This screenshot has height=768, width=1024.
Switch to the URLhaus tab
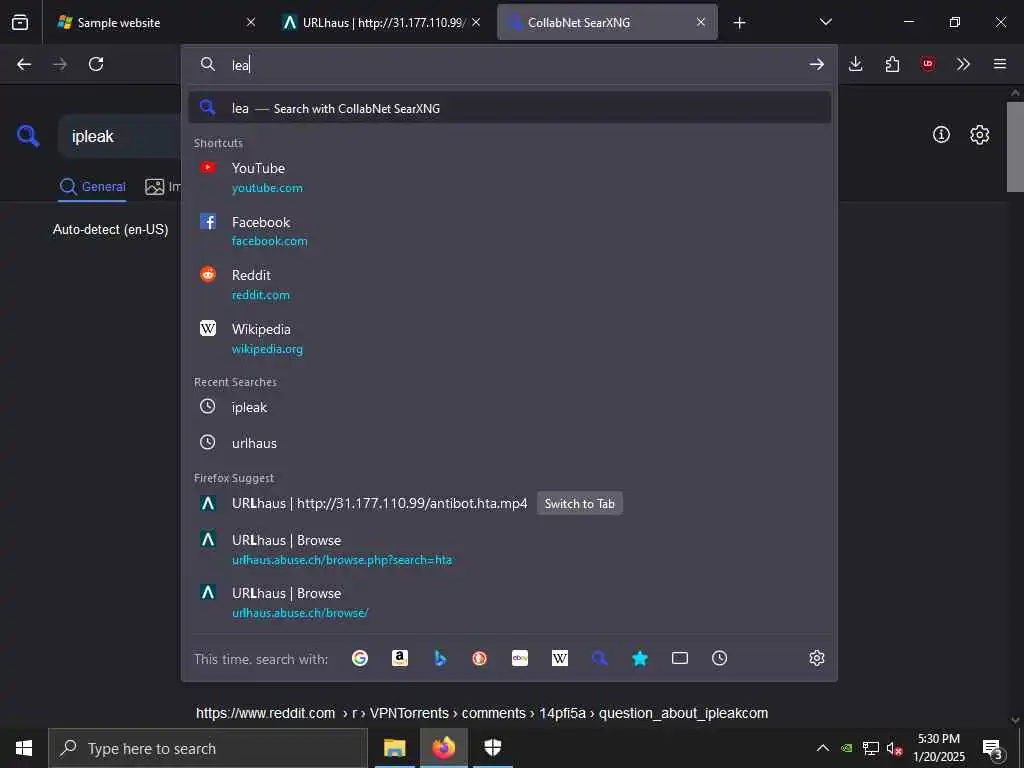tap(381, 22)
